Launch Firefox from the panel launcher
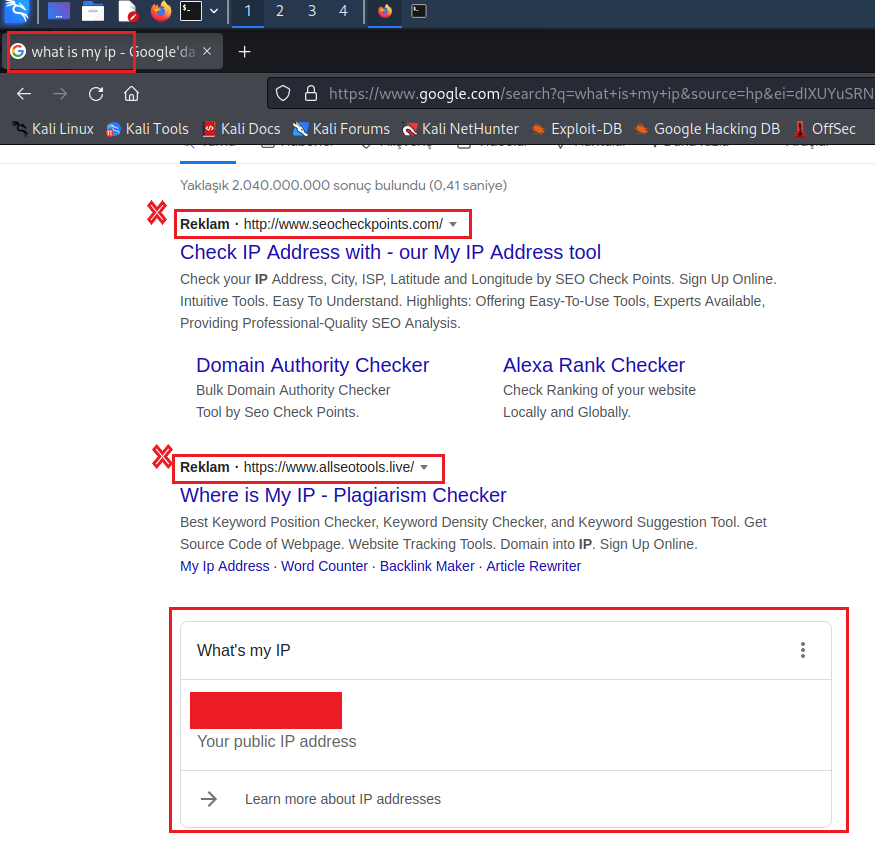Screen dimensions: 875x857 [160, 12]
